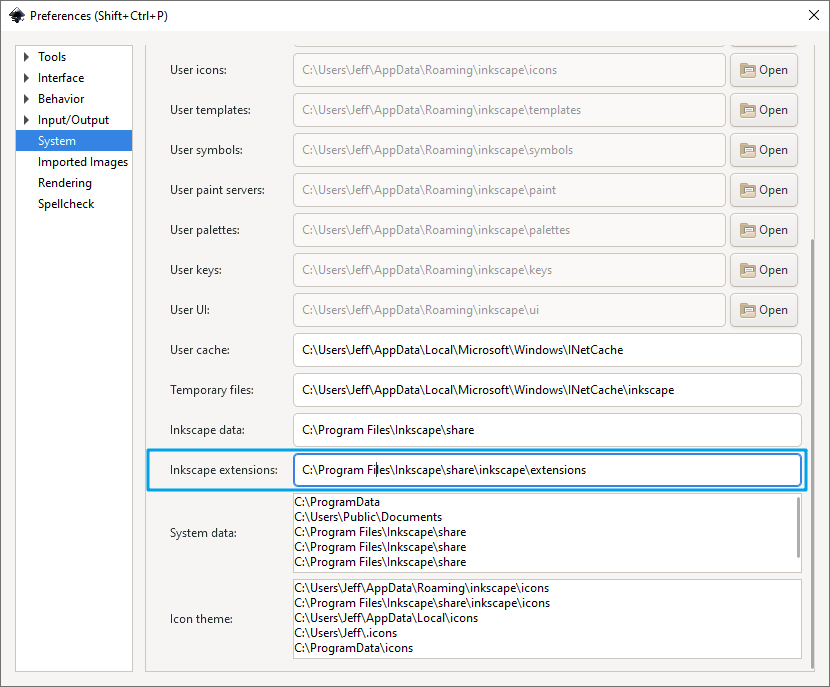Select C:\Users\Public\Documents in System data
The height and width of the screenshot is (687, 830).
point(368,517)
